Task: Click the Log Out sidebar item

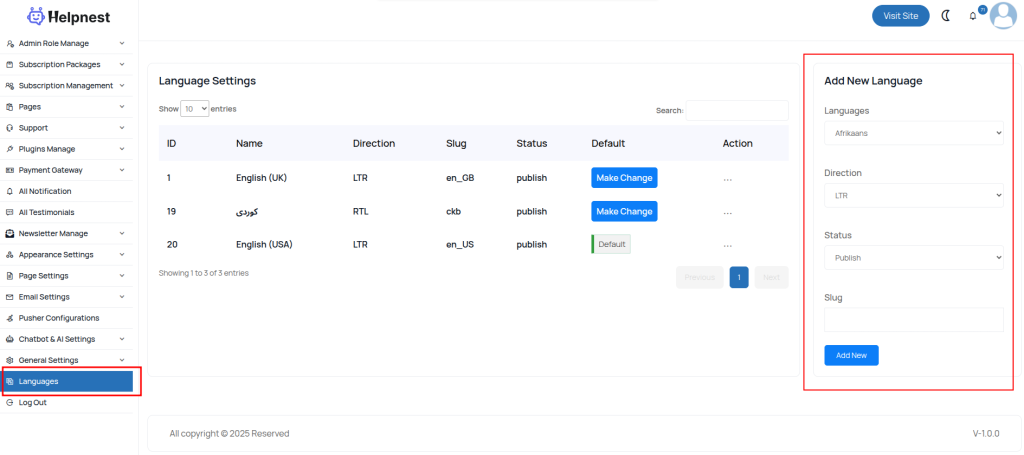Action: [32, 402]
